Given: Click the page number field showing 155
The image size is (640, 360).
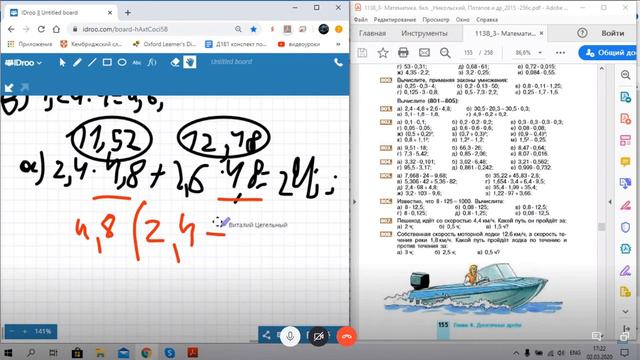Looking at the screenshot, I should pyautogui.click(x=468, y=53).
